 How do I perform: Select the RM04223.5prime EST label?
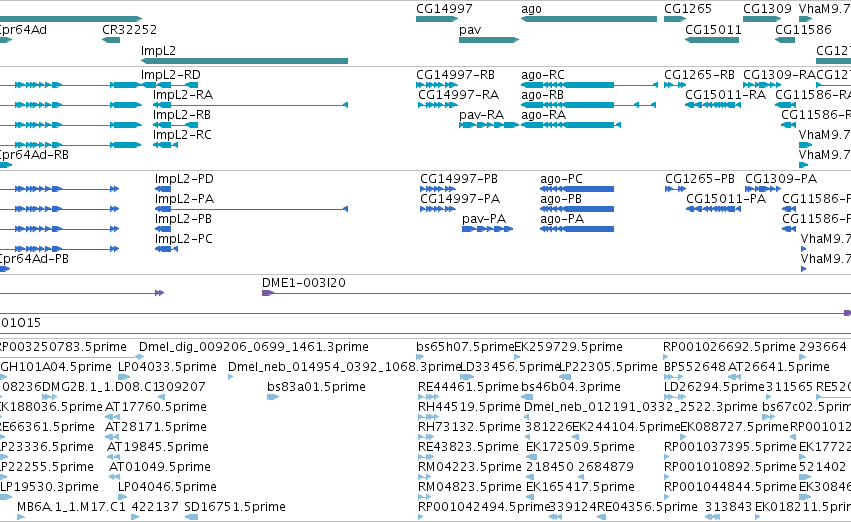(x=469, y=468)
